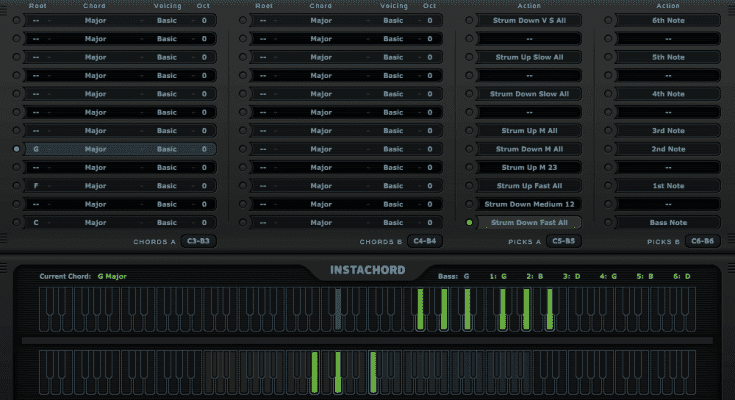The height and width of the screenshot is (400, 735).
Task: Click the green LED beside Strum Down Fast All
Action: coord(468,223)
